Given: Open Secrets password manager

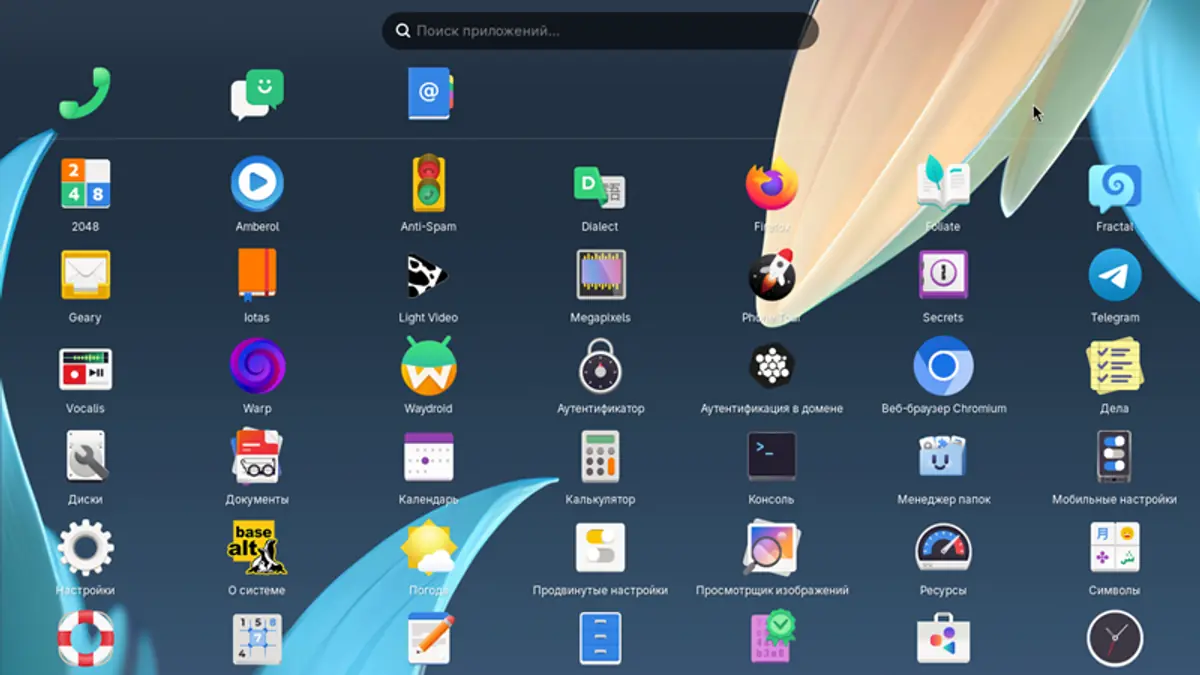Looking at the screenshot, I should [942, 276].
